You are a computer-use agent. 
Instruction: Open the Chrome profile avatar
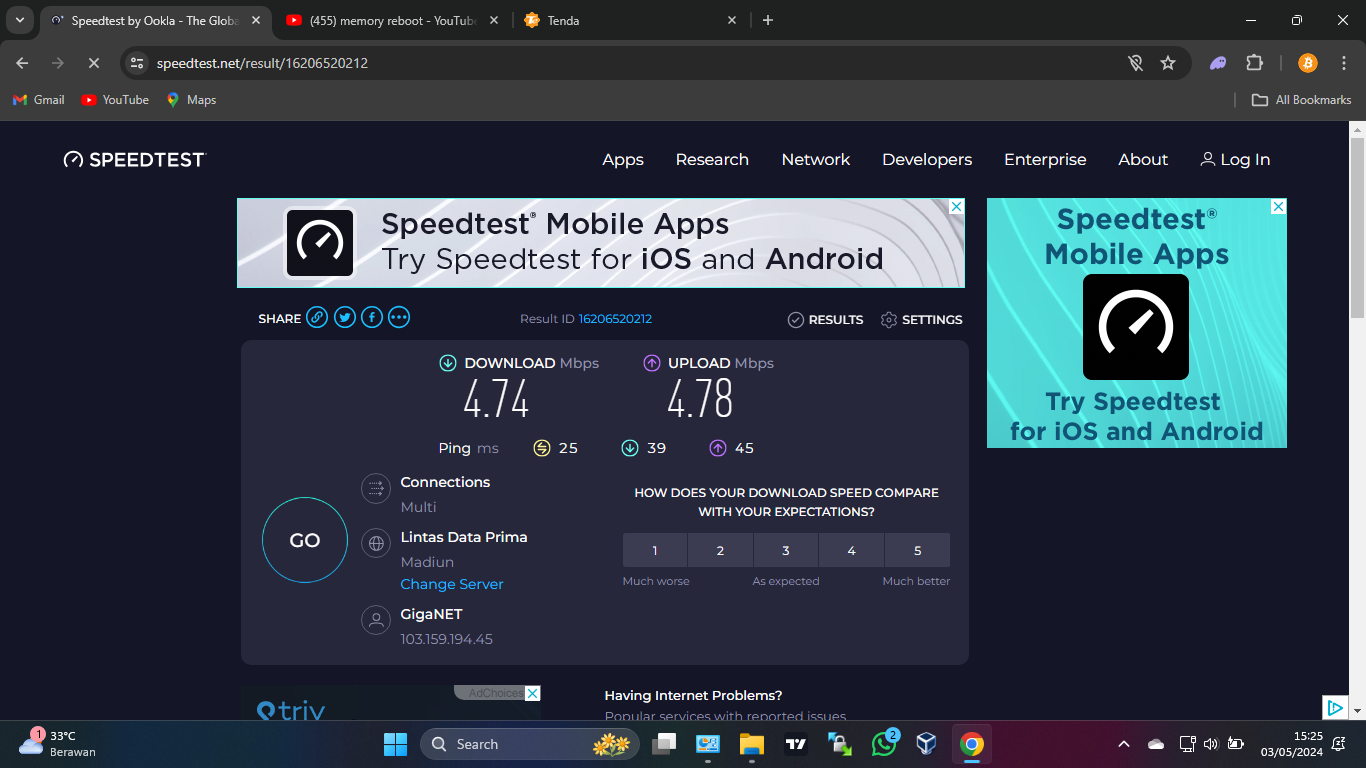click(x=1308, y=63)
